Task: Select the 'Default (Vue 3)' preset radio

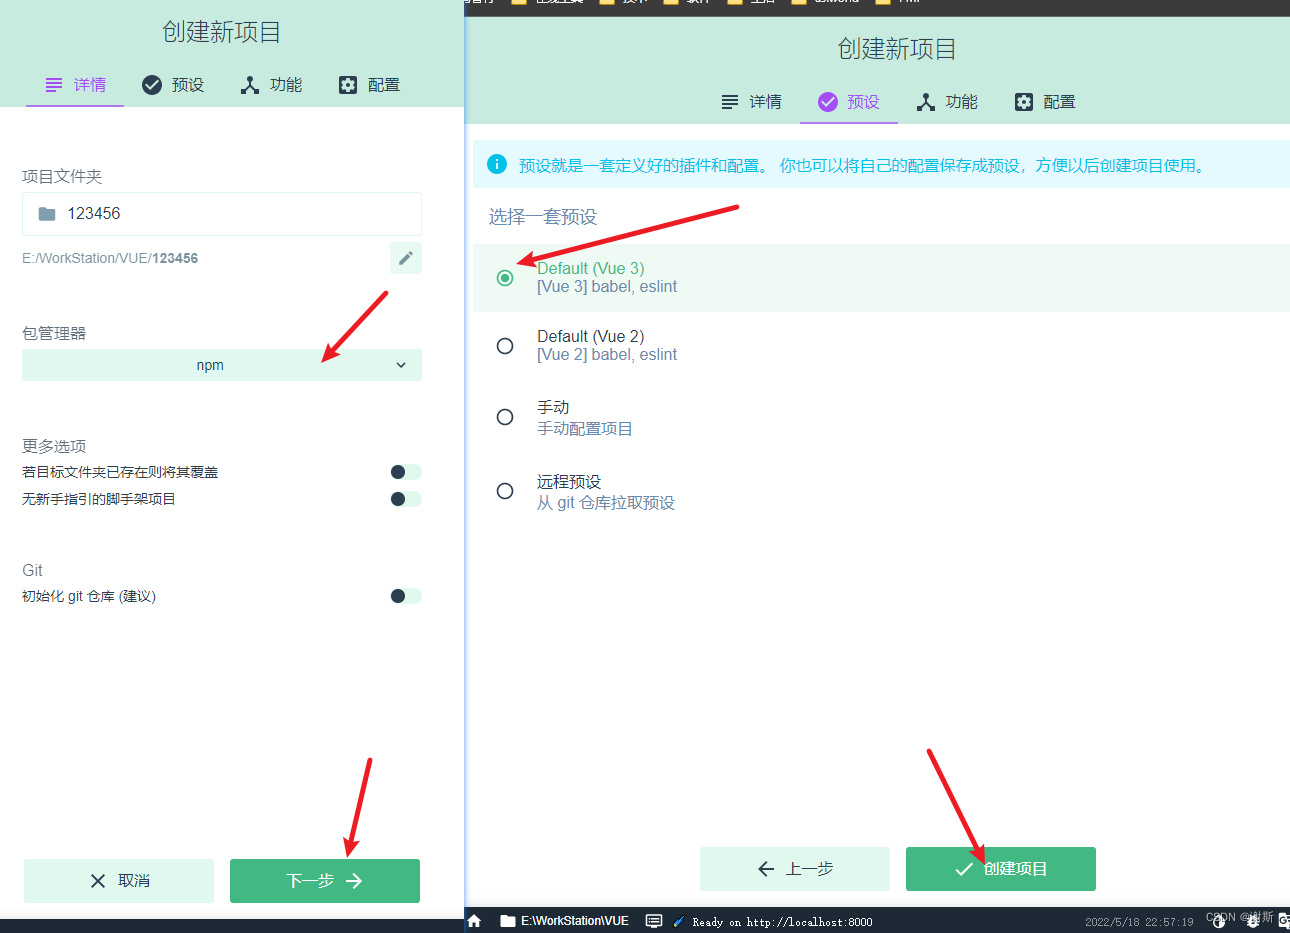Action: pos(505,278)
